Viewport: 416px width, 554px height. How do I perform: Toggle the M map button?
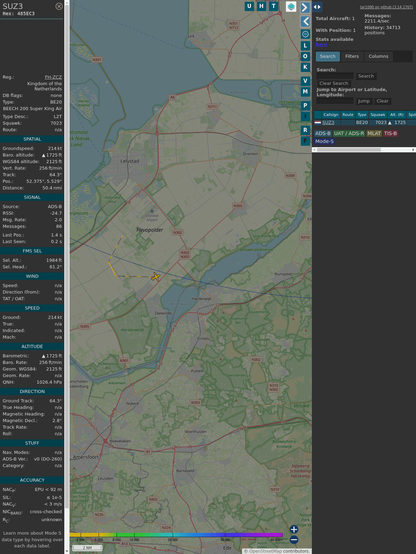(305, 92)
